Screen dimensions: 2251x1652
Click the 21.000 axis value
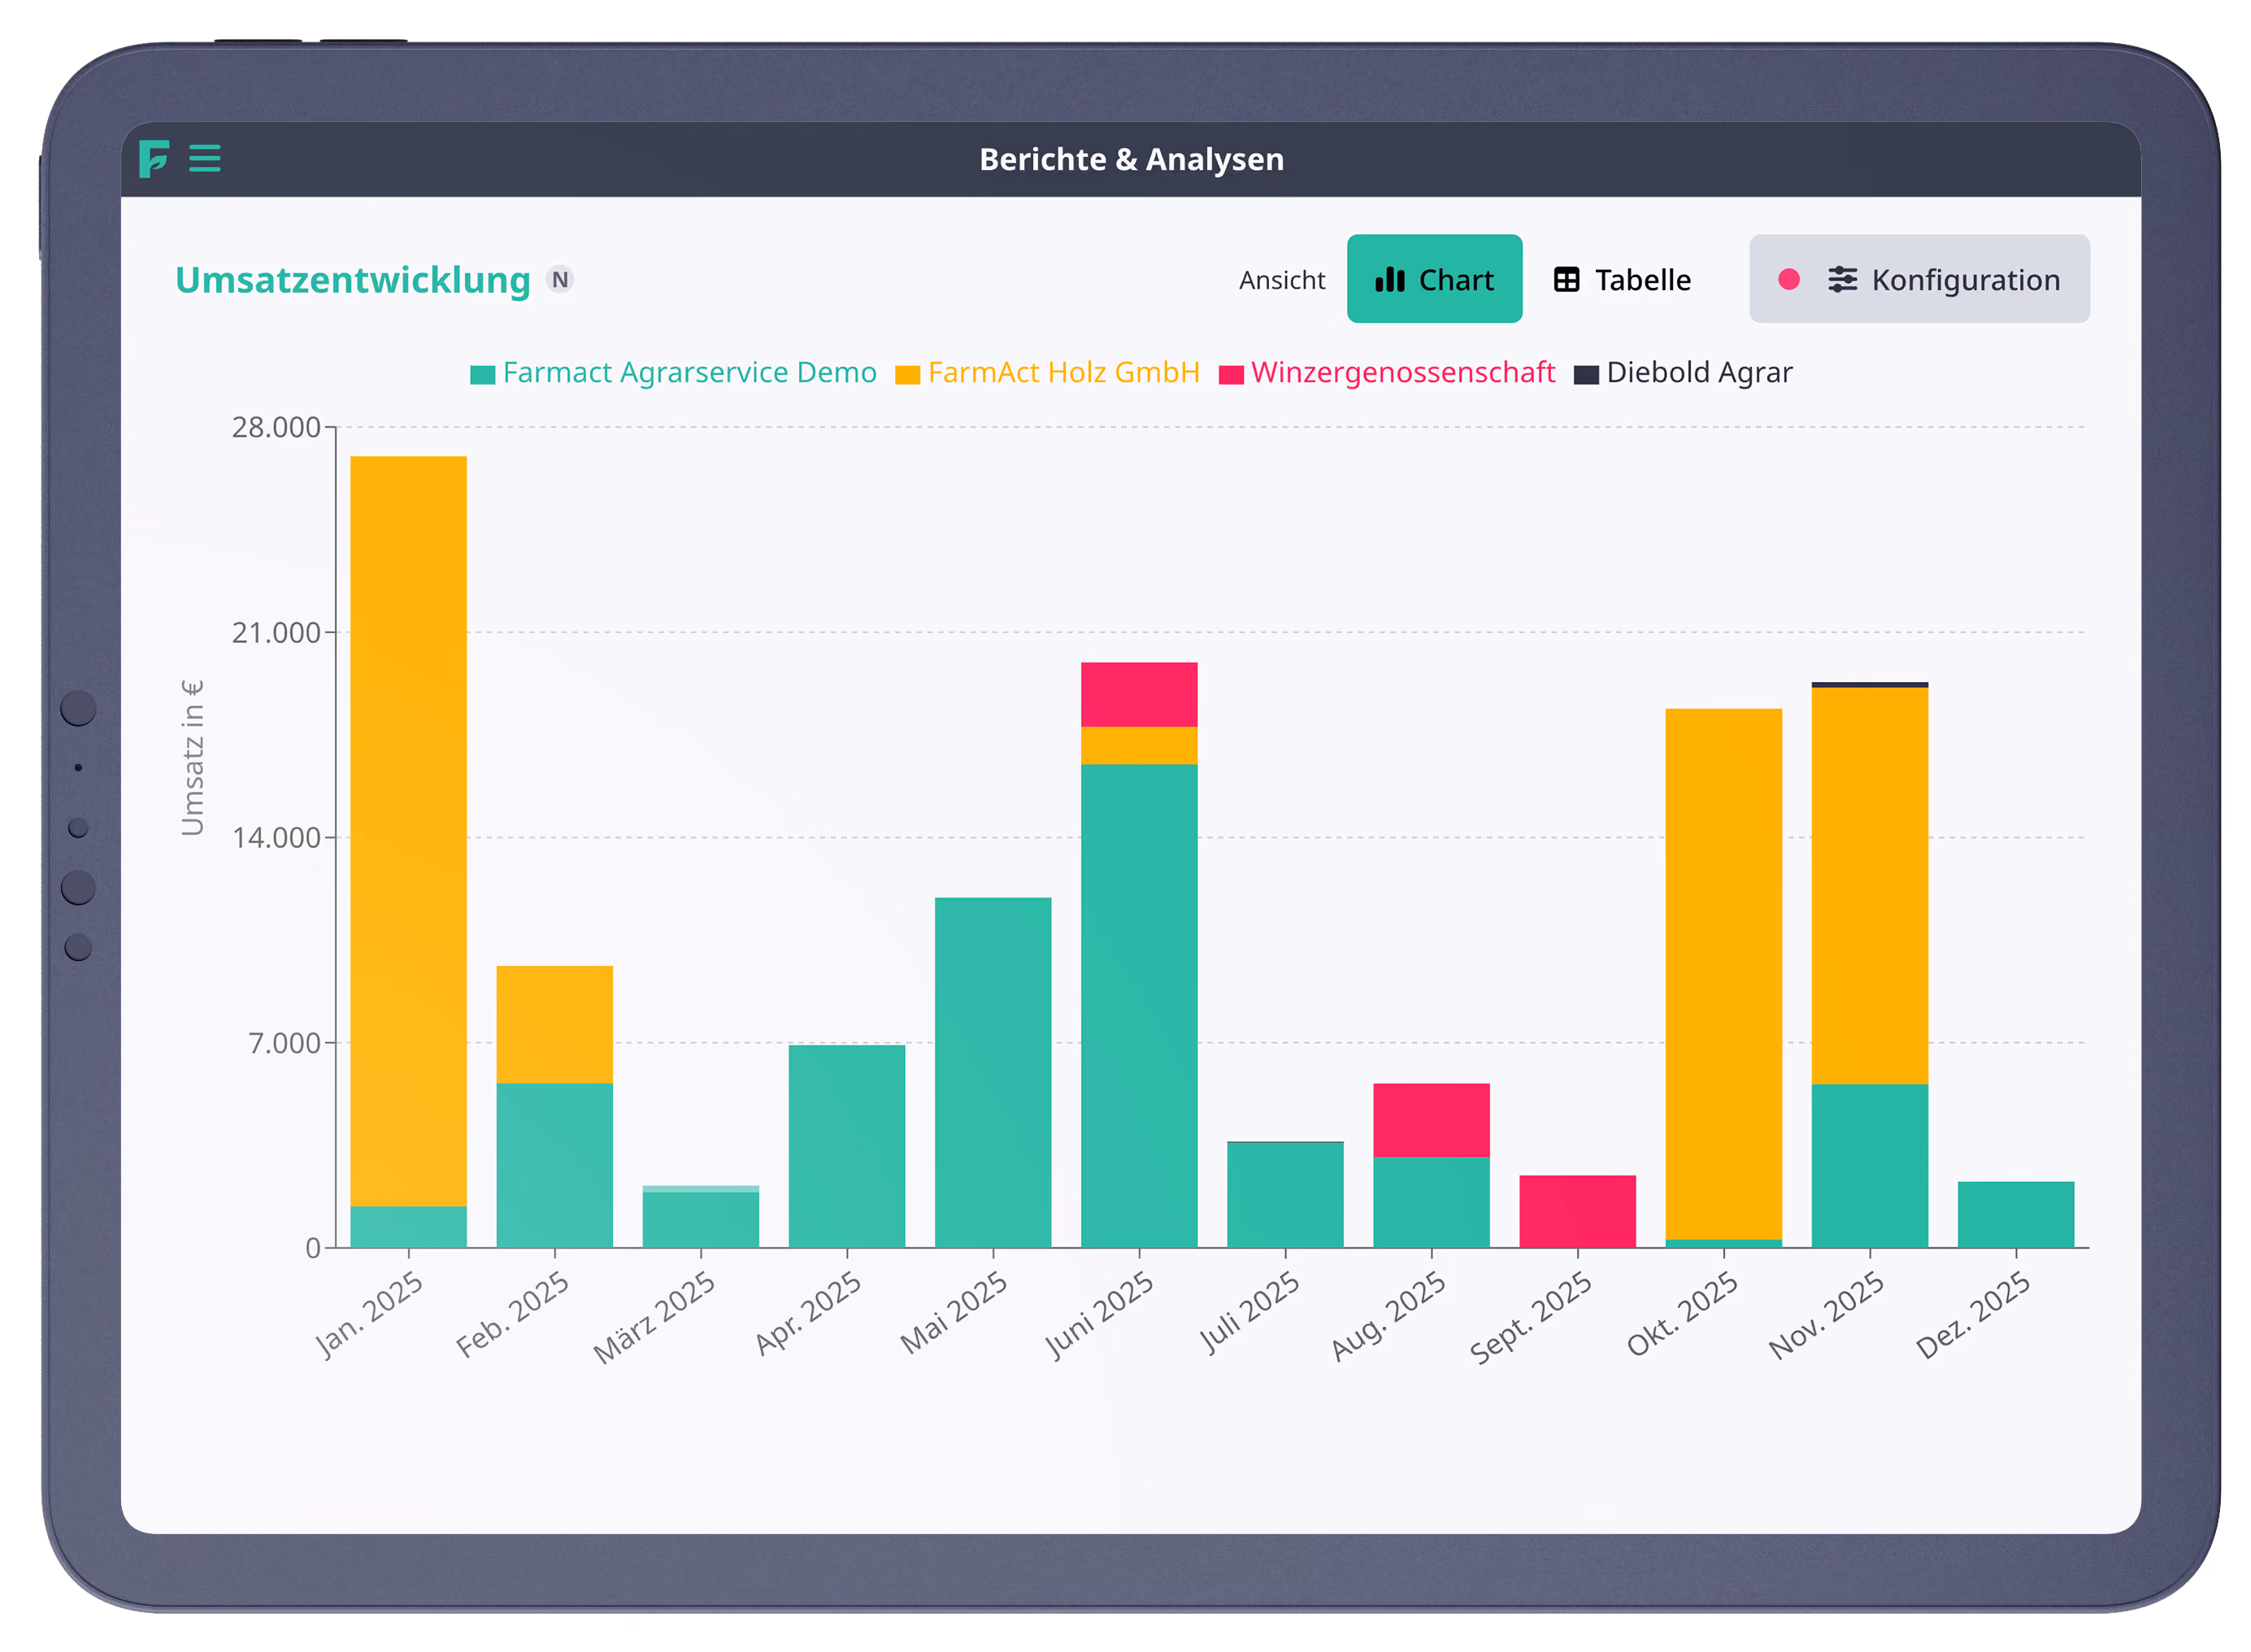pos(276,632)
